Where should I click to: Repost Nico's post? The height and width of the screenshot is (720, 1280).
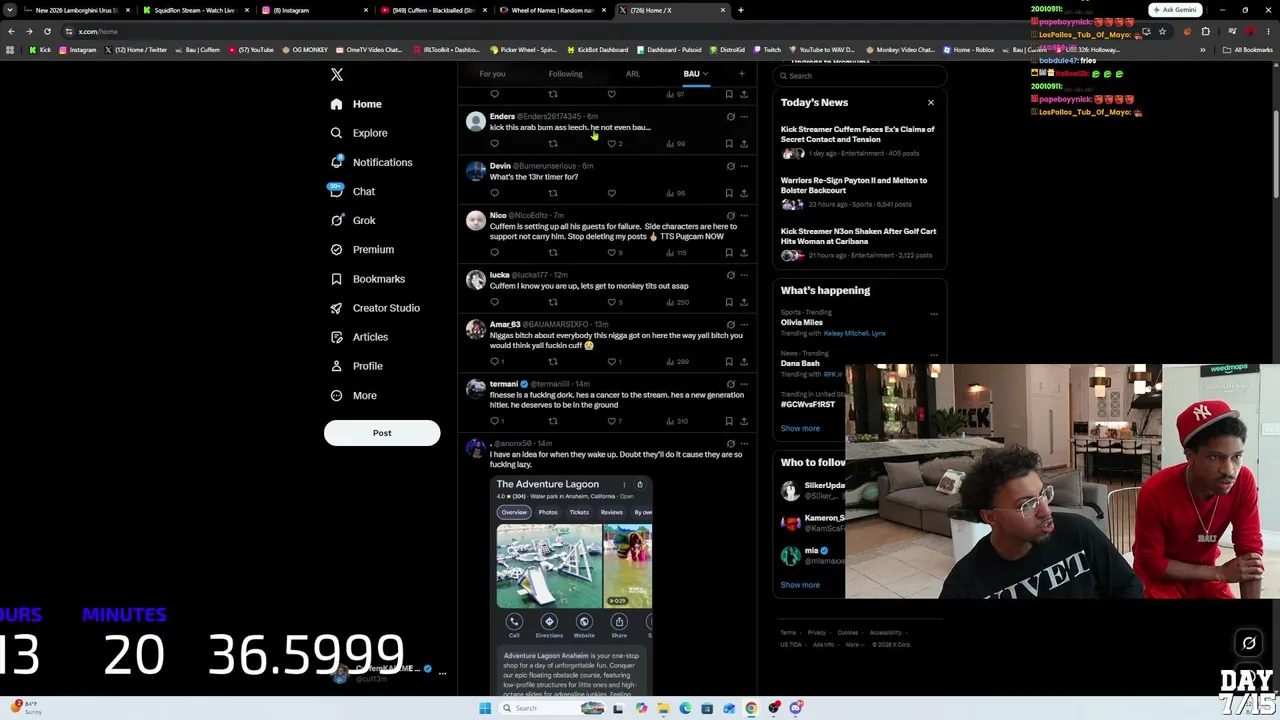(x=553, y=252)
